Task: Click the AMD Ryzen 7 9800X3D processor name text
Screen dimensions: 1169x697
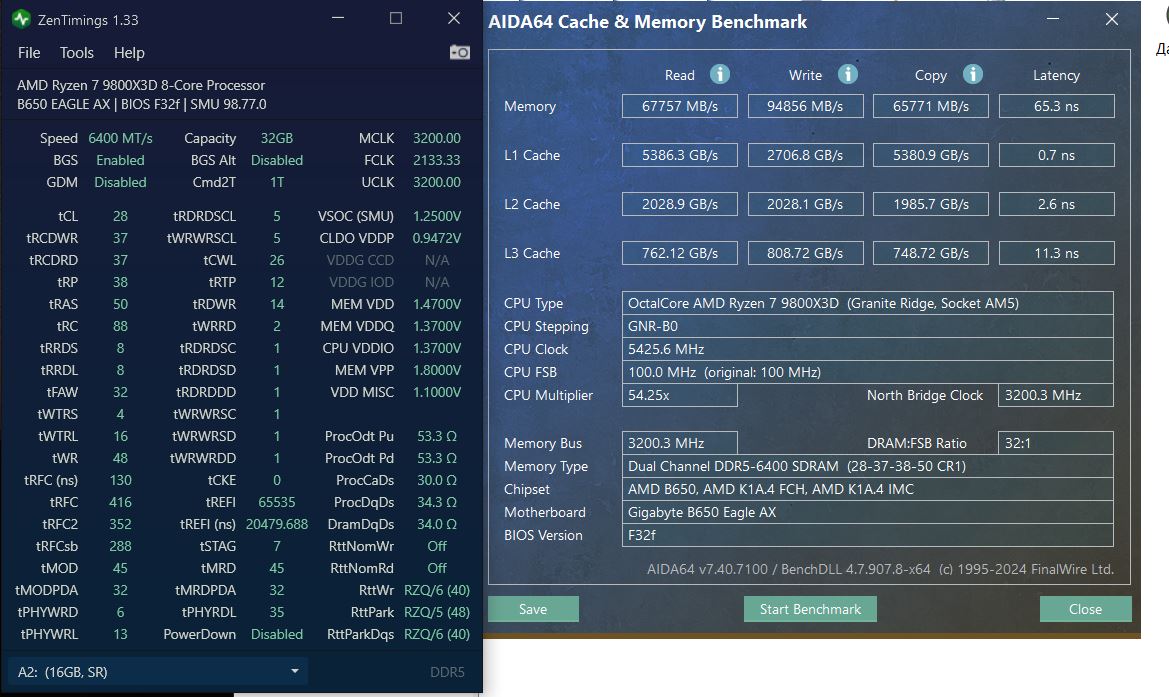Action: click(x=141, y=85)
